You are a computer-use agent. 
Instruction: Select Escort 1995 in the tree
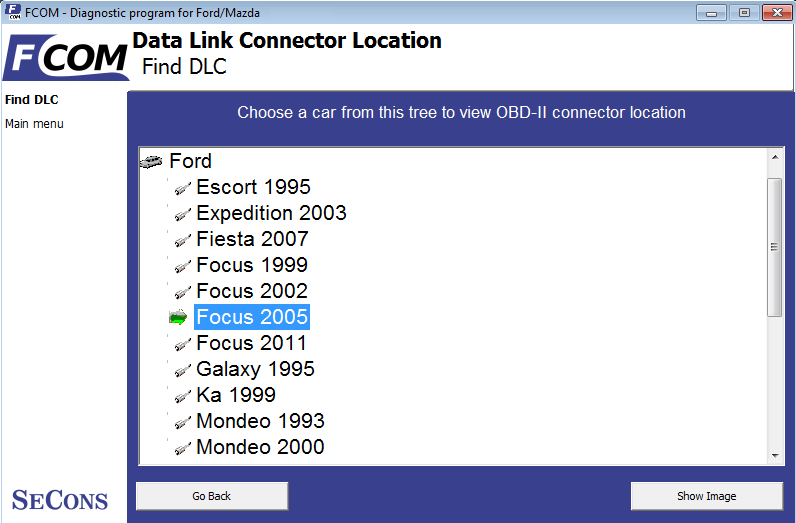click(253, 187)
